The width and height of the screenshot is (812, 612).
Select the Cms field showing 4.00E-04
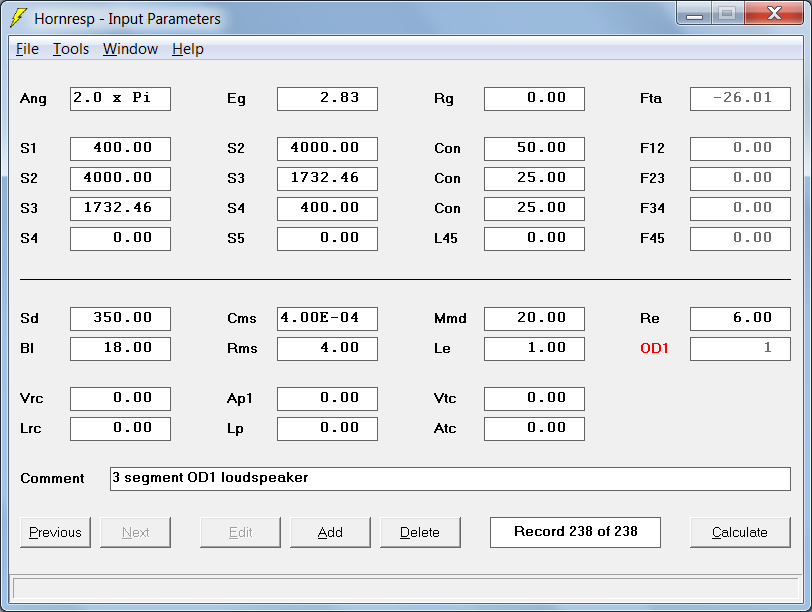click(327, 318)
